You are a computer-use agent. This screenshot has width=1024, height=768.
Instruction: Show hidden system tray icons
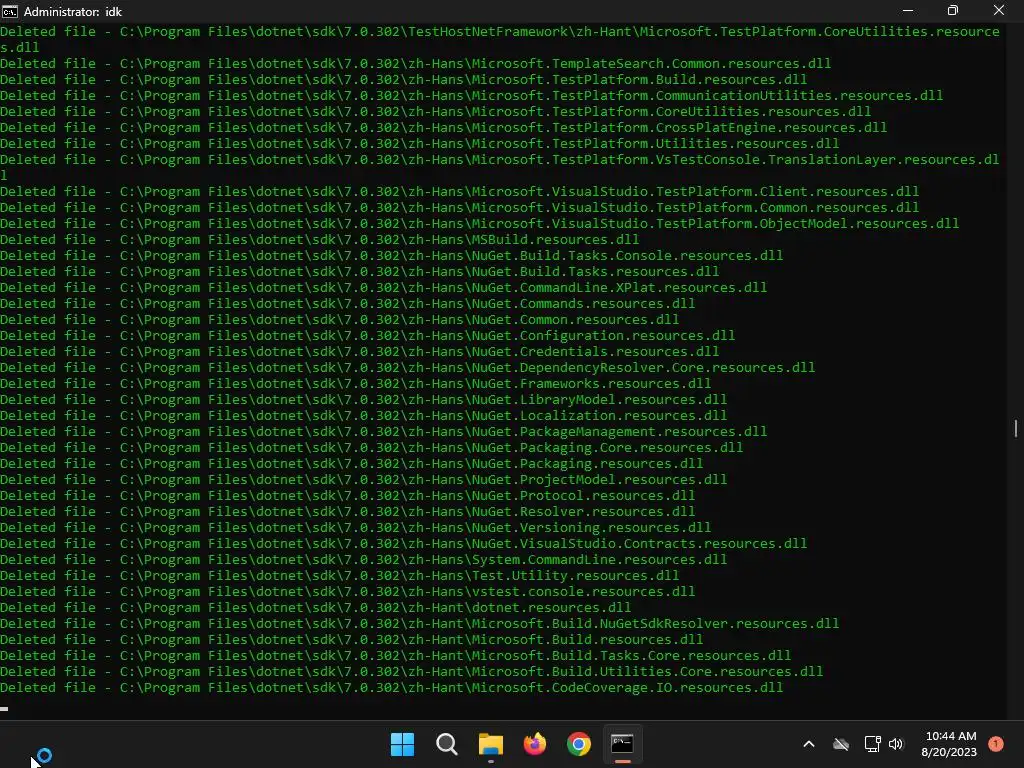coord(808,744)
